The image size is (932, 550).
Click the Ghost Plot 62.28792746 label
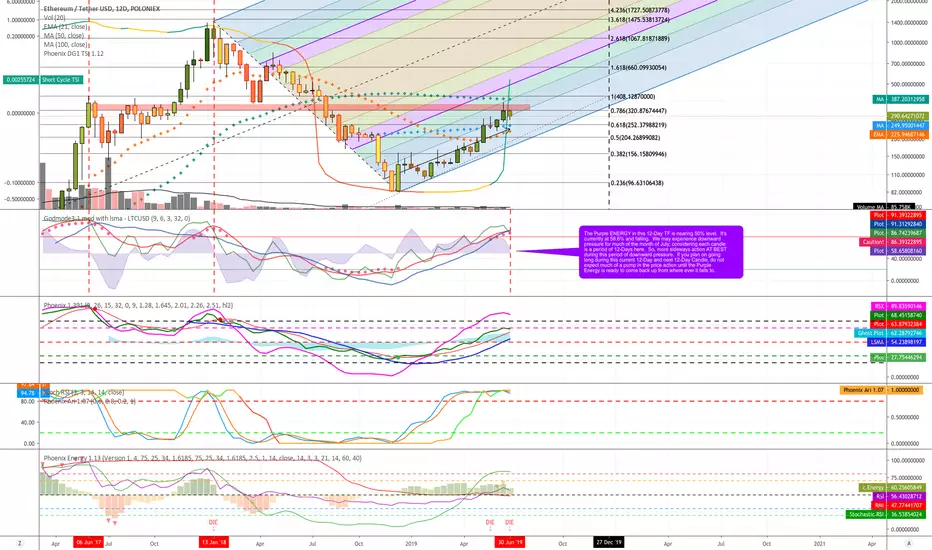click(892, 334)
